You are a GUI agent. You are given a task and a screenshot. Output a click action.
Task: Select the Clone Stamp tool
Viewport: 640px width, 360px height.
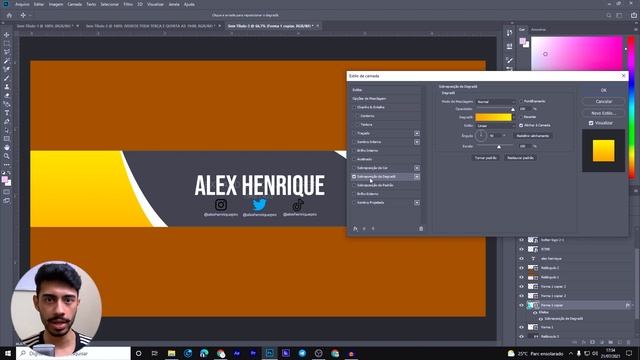point(7,87)
